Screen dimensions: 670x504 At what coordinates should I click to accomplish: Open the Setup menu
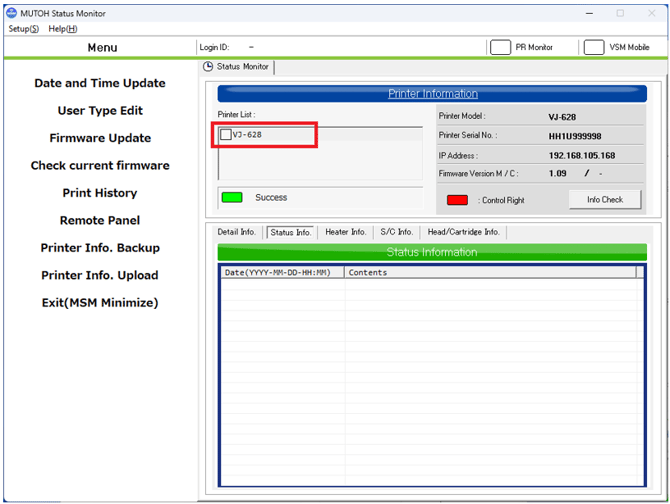coord(24,29)
